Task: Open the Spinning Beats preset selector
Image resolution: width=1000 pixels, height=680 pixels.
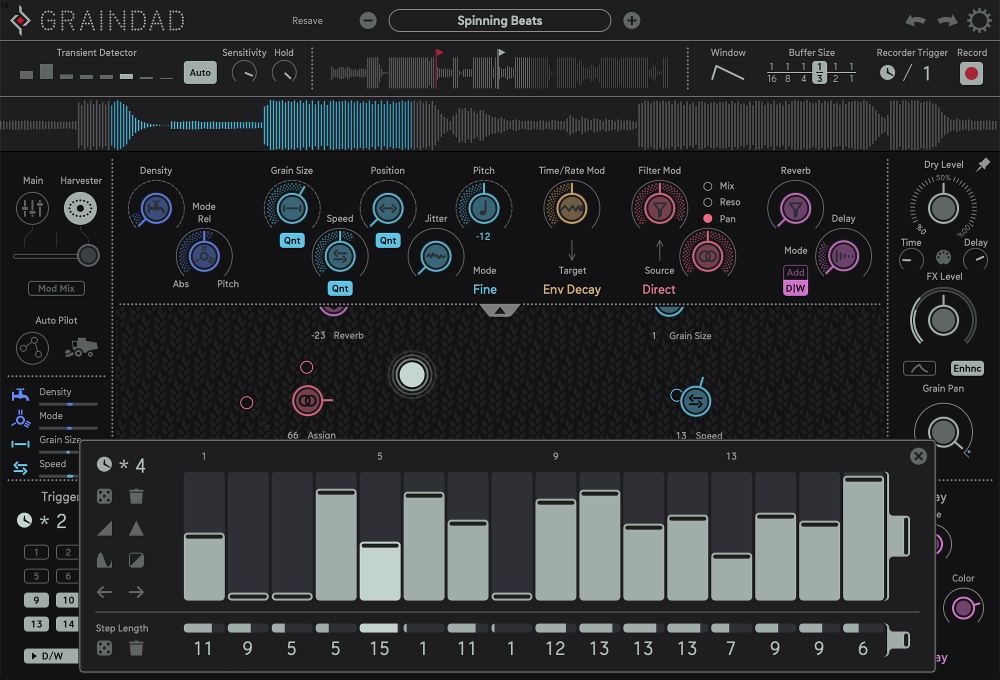Action: (499, 21)
